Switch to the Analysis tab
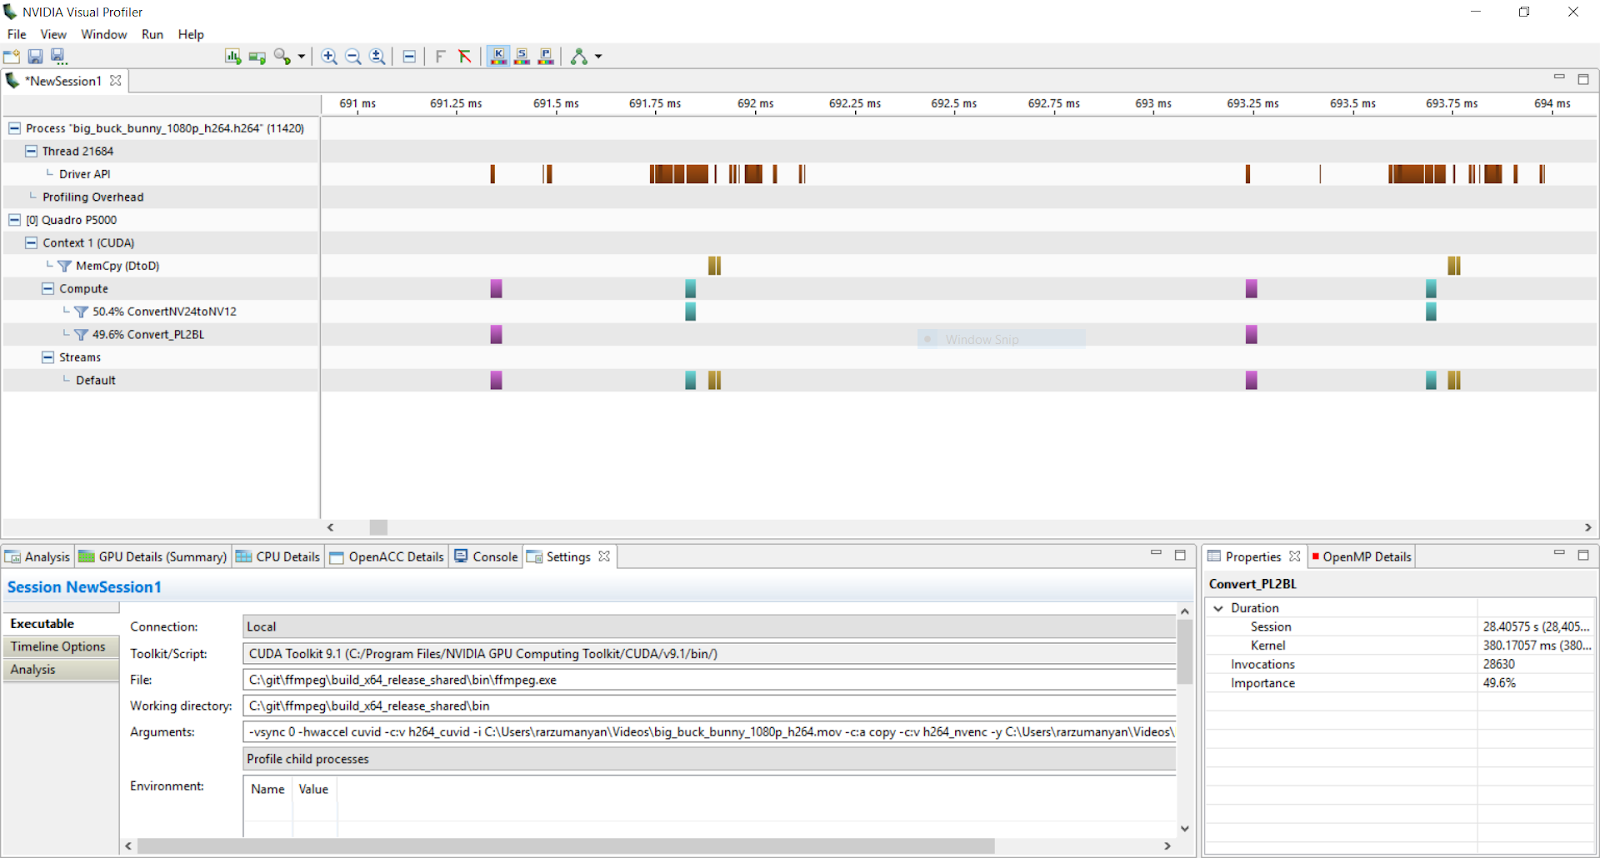1600x858 pixels. (x=37, y=557)
